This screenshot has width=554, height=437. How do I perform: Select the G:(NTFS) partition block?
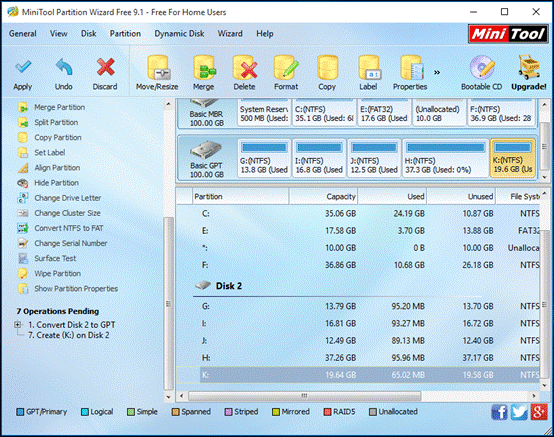(x=264, y=158)
